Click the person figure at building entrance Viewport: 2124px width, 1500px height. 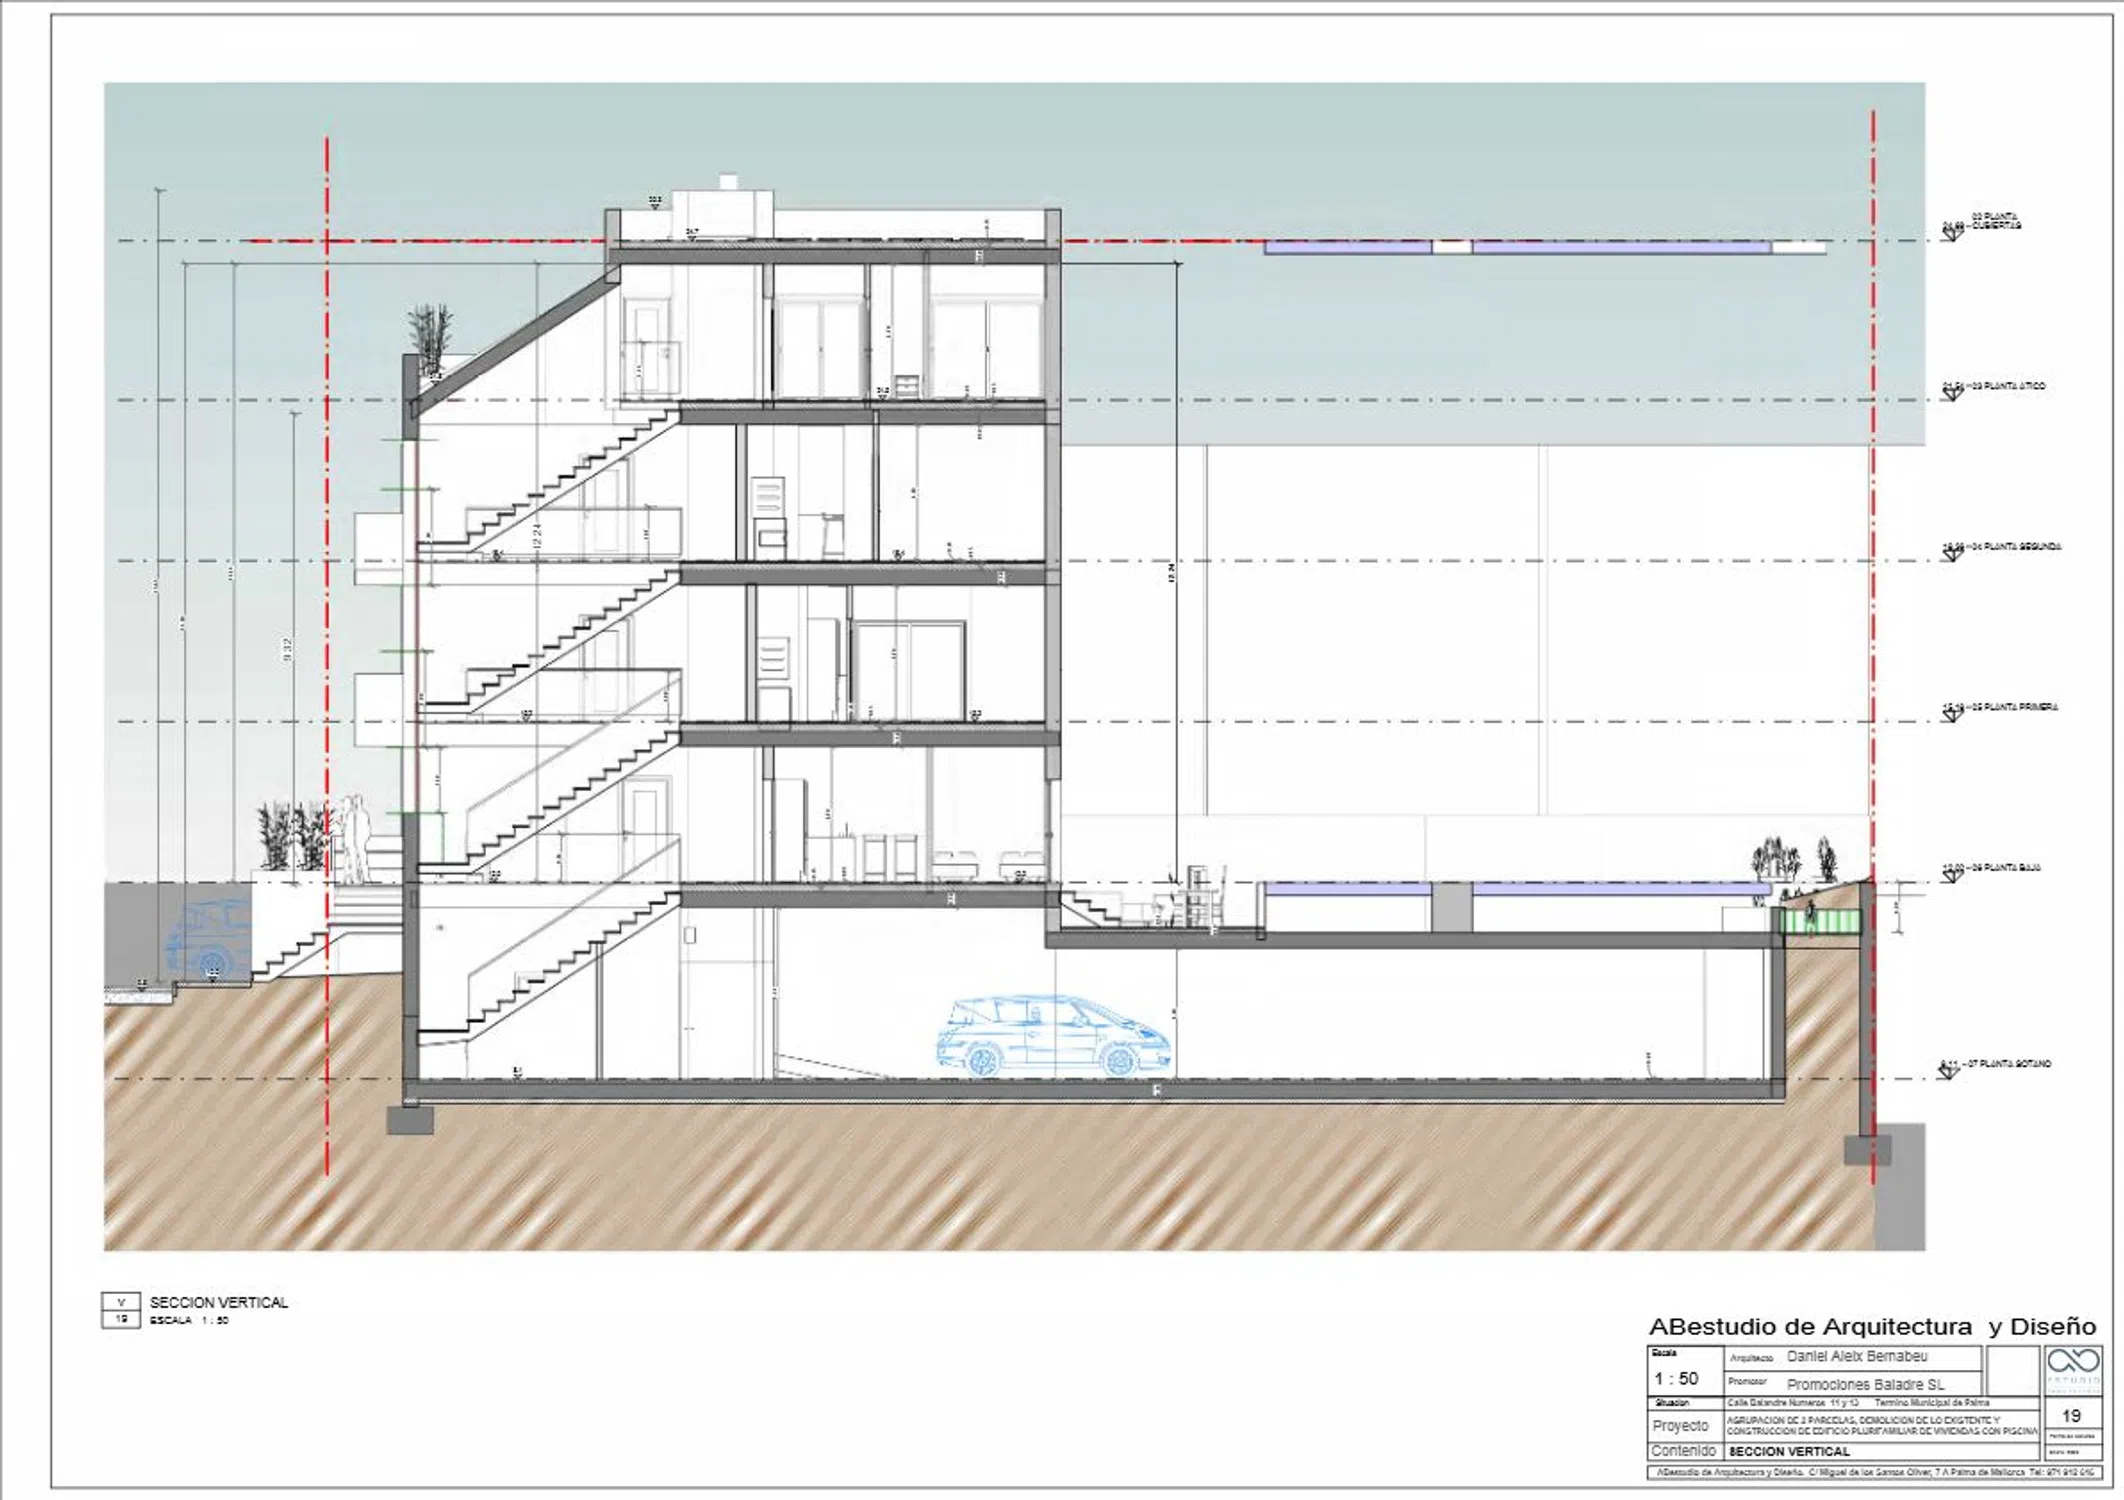pos(354,838)
